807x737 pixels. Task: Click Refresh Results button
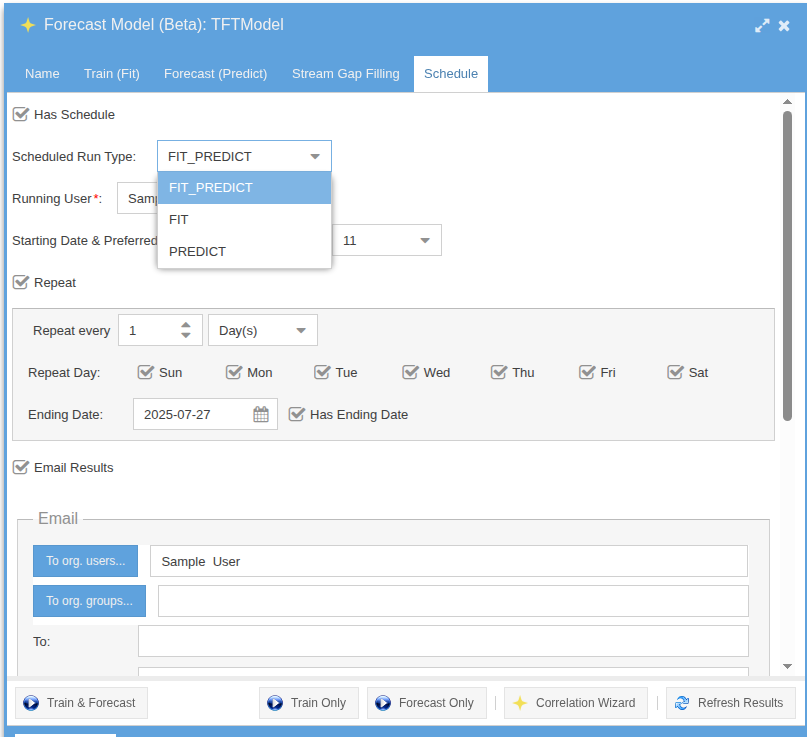(731, 703)
